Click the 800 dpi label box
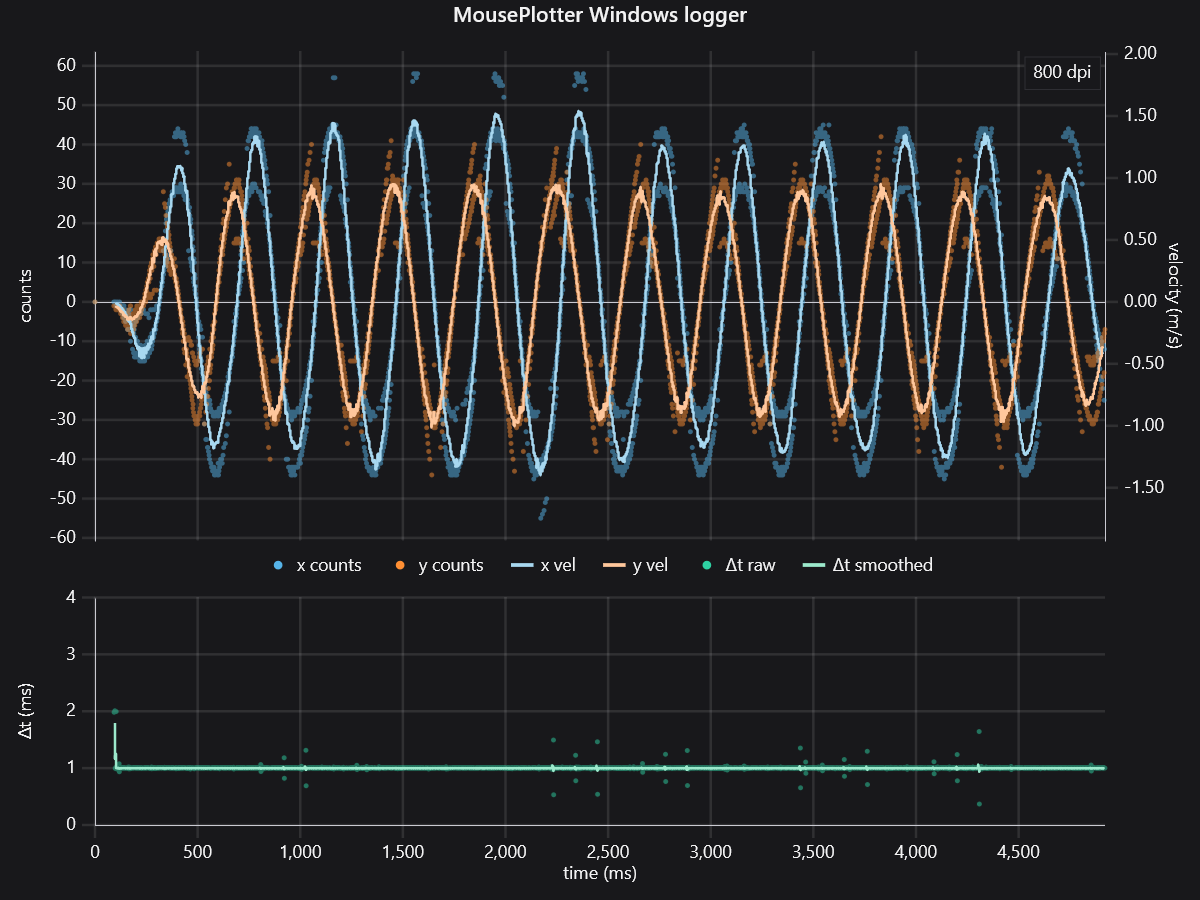 [x=1062, y=73]
